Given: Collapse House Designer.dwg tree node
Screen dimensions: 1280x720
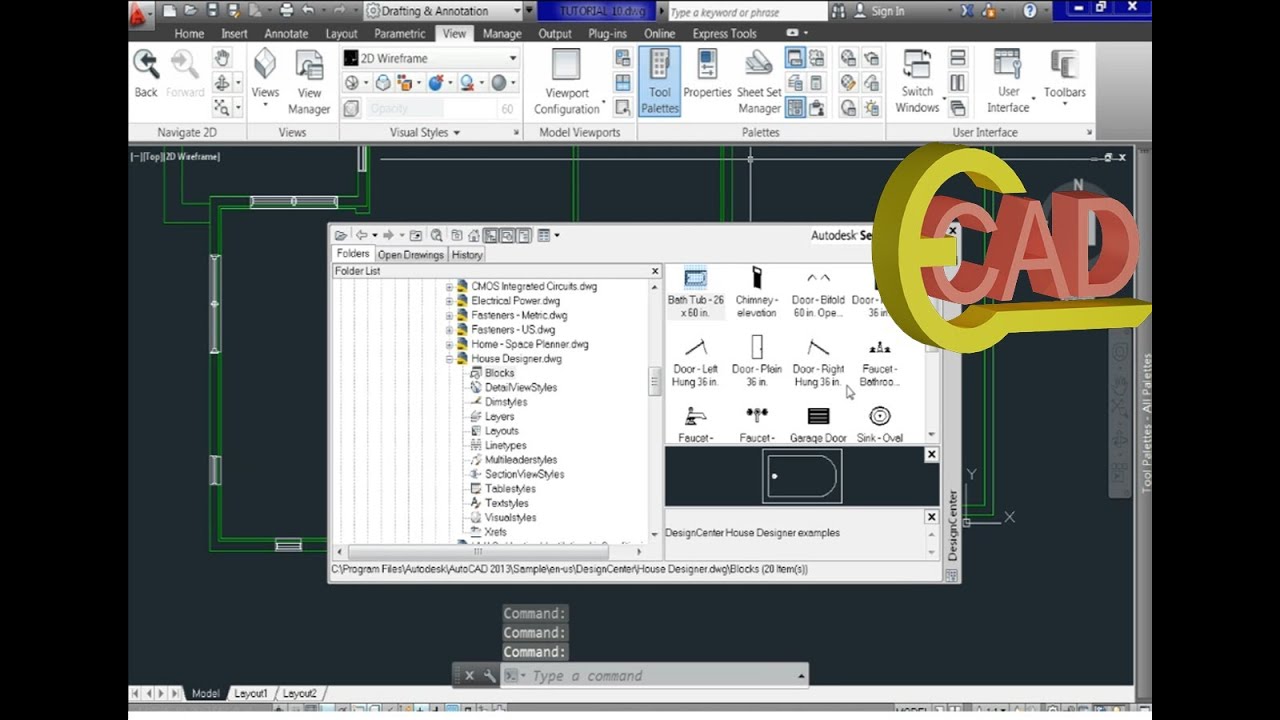Looking at the screenshot, I should click(450, 359).
